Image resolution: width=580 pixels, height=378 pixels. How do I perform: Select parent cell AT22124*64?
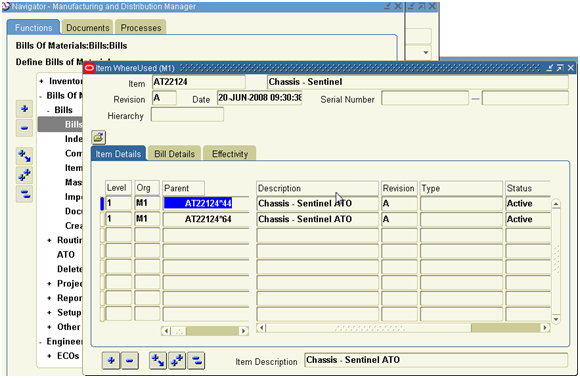(x=206, y=219)
